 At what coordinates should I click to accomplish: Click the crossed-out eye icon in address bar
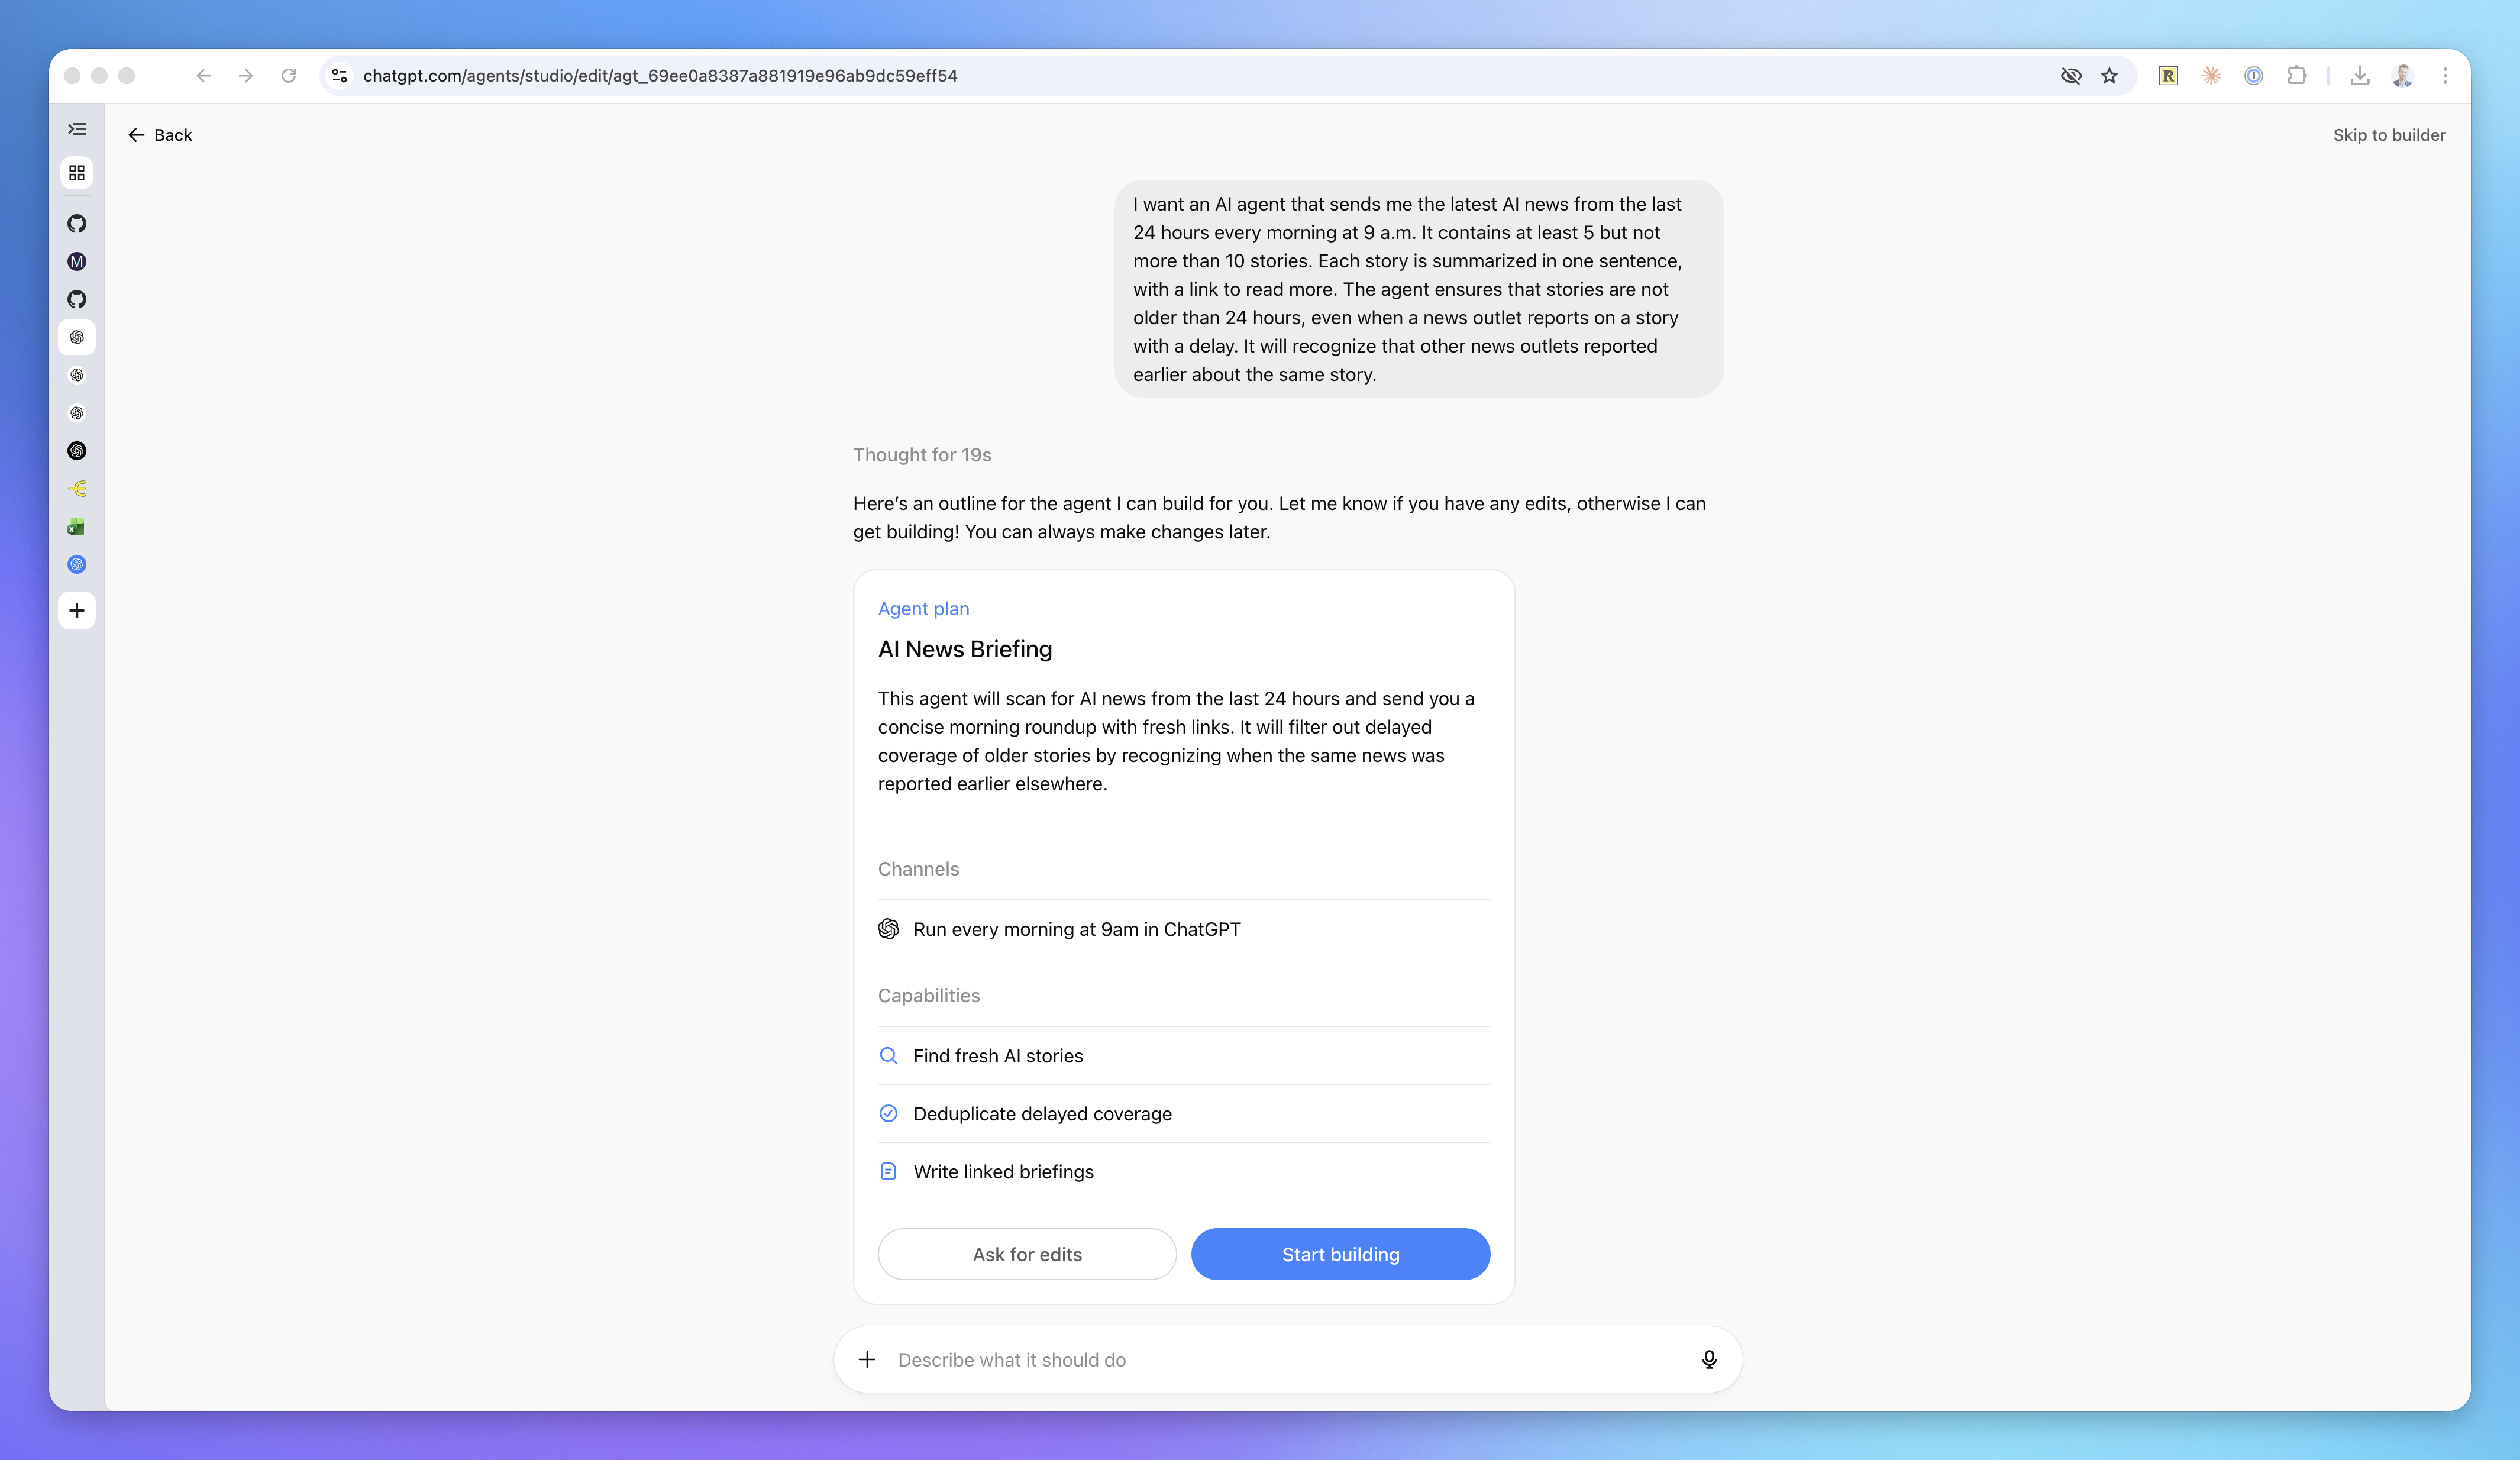[2071, 76]
